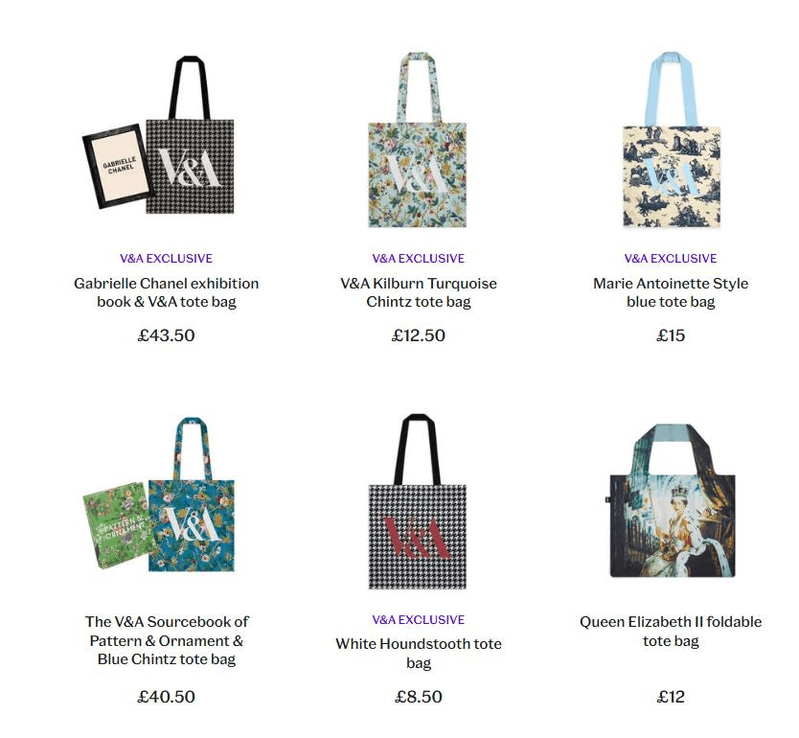Click the £12.50 price

[x=418, y=335]
